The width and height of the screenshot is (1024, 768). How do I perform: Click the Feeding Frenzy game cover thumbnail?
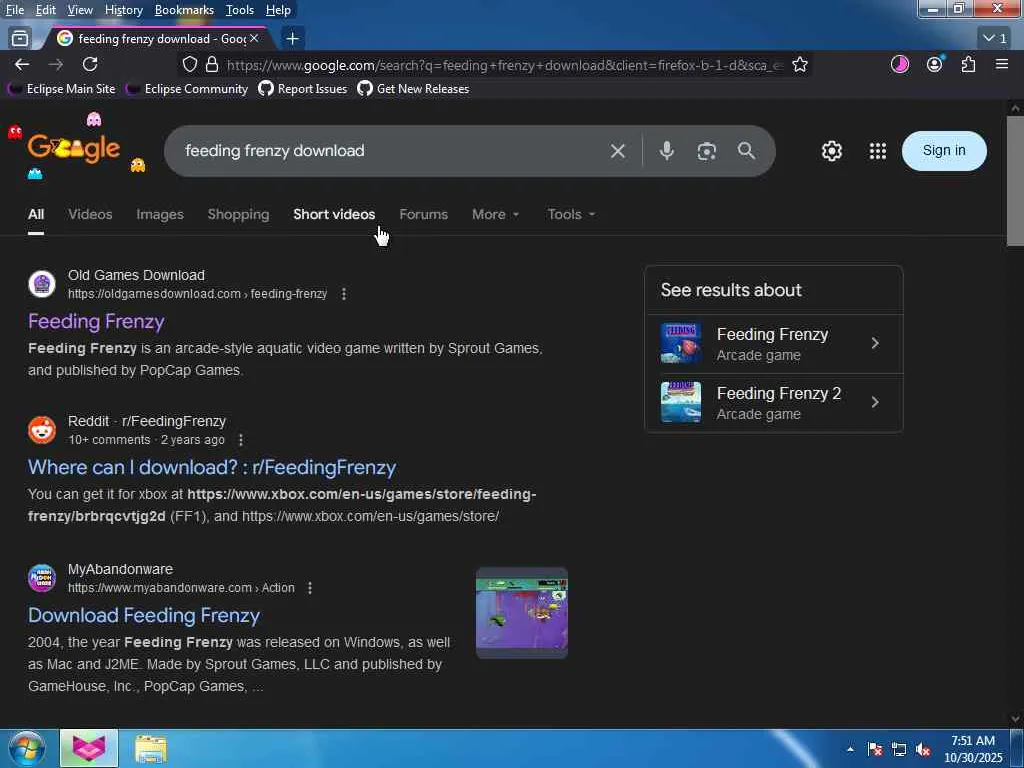[x=680, y=344]
